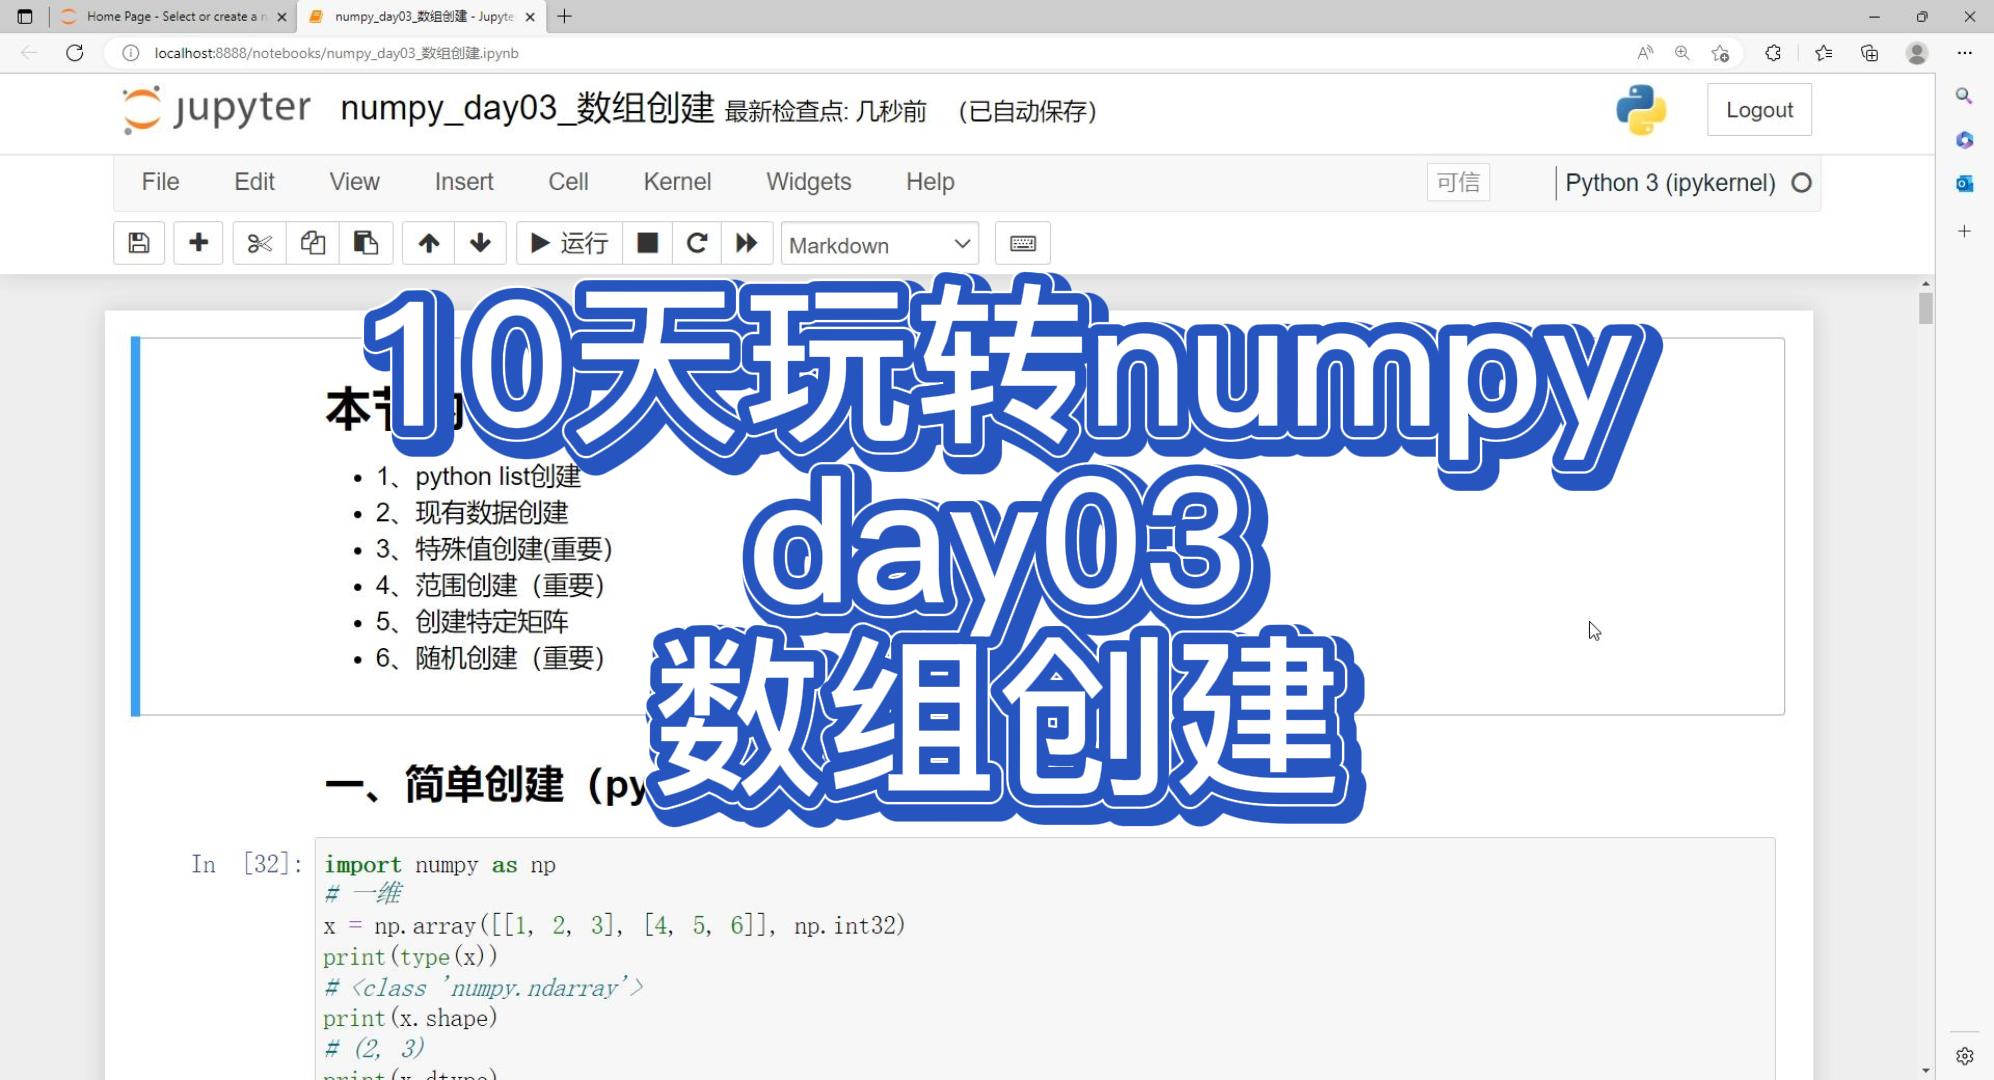
Task: Interrupt the kernel with stop icon
Action: coord(647,243)
